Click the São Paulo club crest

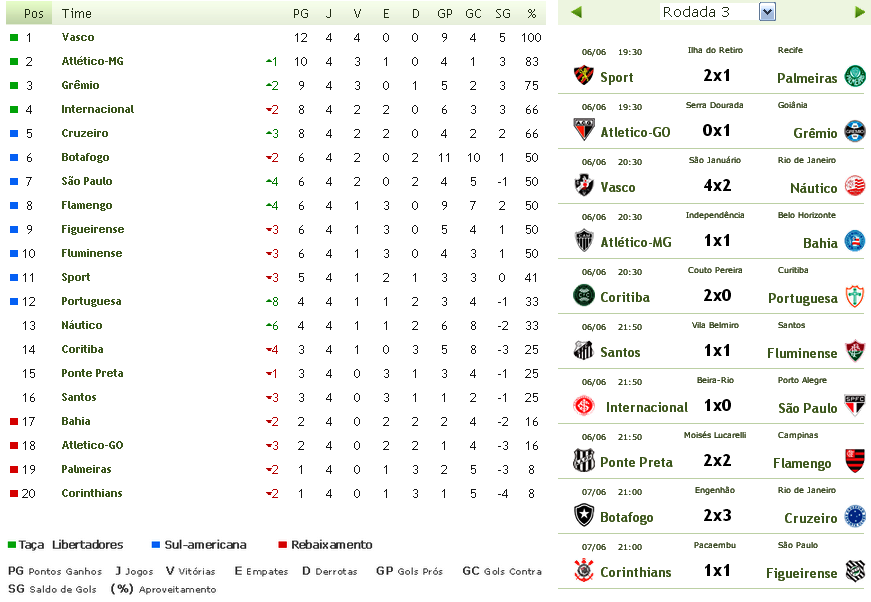(x=854, y=406)
